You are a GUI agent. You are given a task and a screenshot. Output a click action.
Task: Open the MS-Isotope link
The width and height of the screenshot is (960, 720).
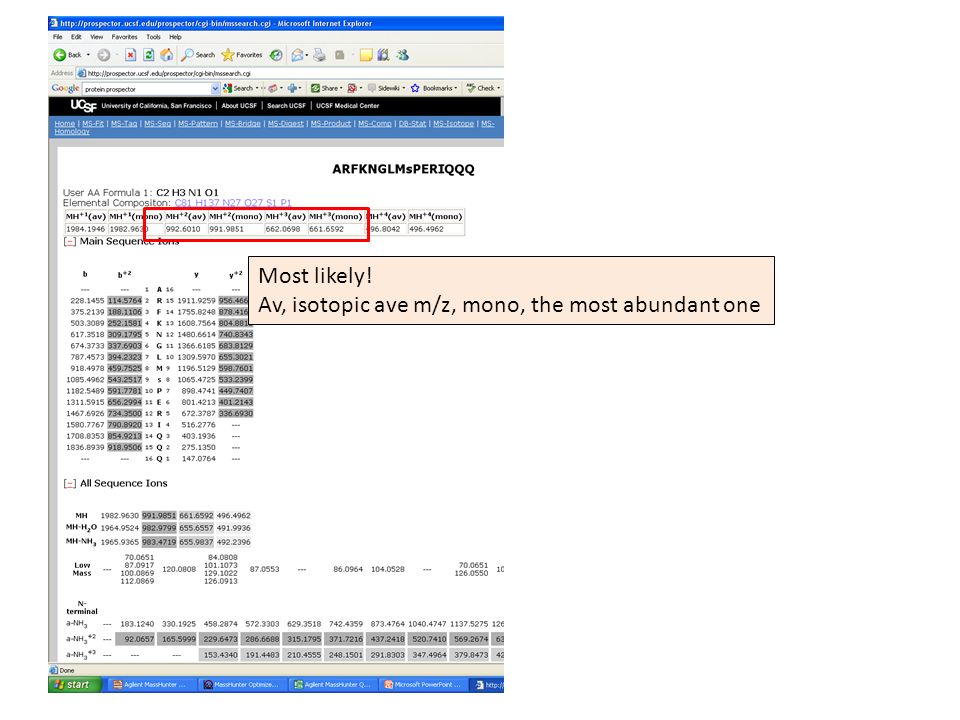click(x=454, y=124)
